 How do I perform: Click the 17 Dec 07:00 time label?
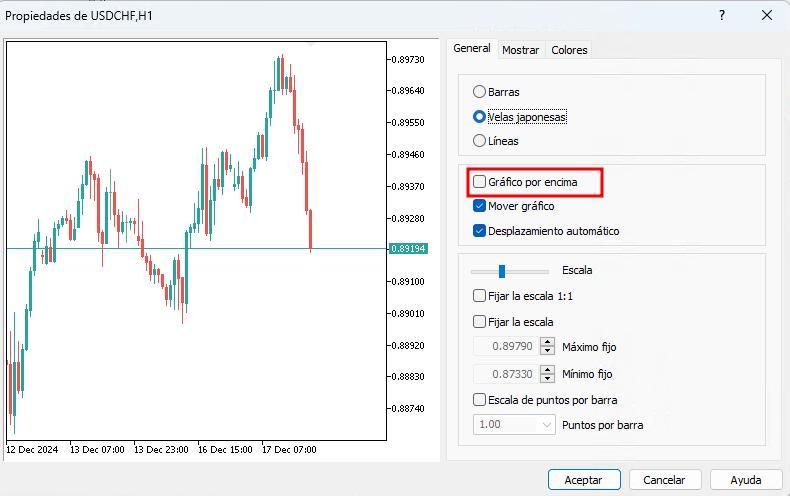(x=289, y=450)
